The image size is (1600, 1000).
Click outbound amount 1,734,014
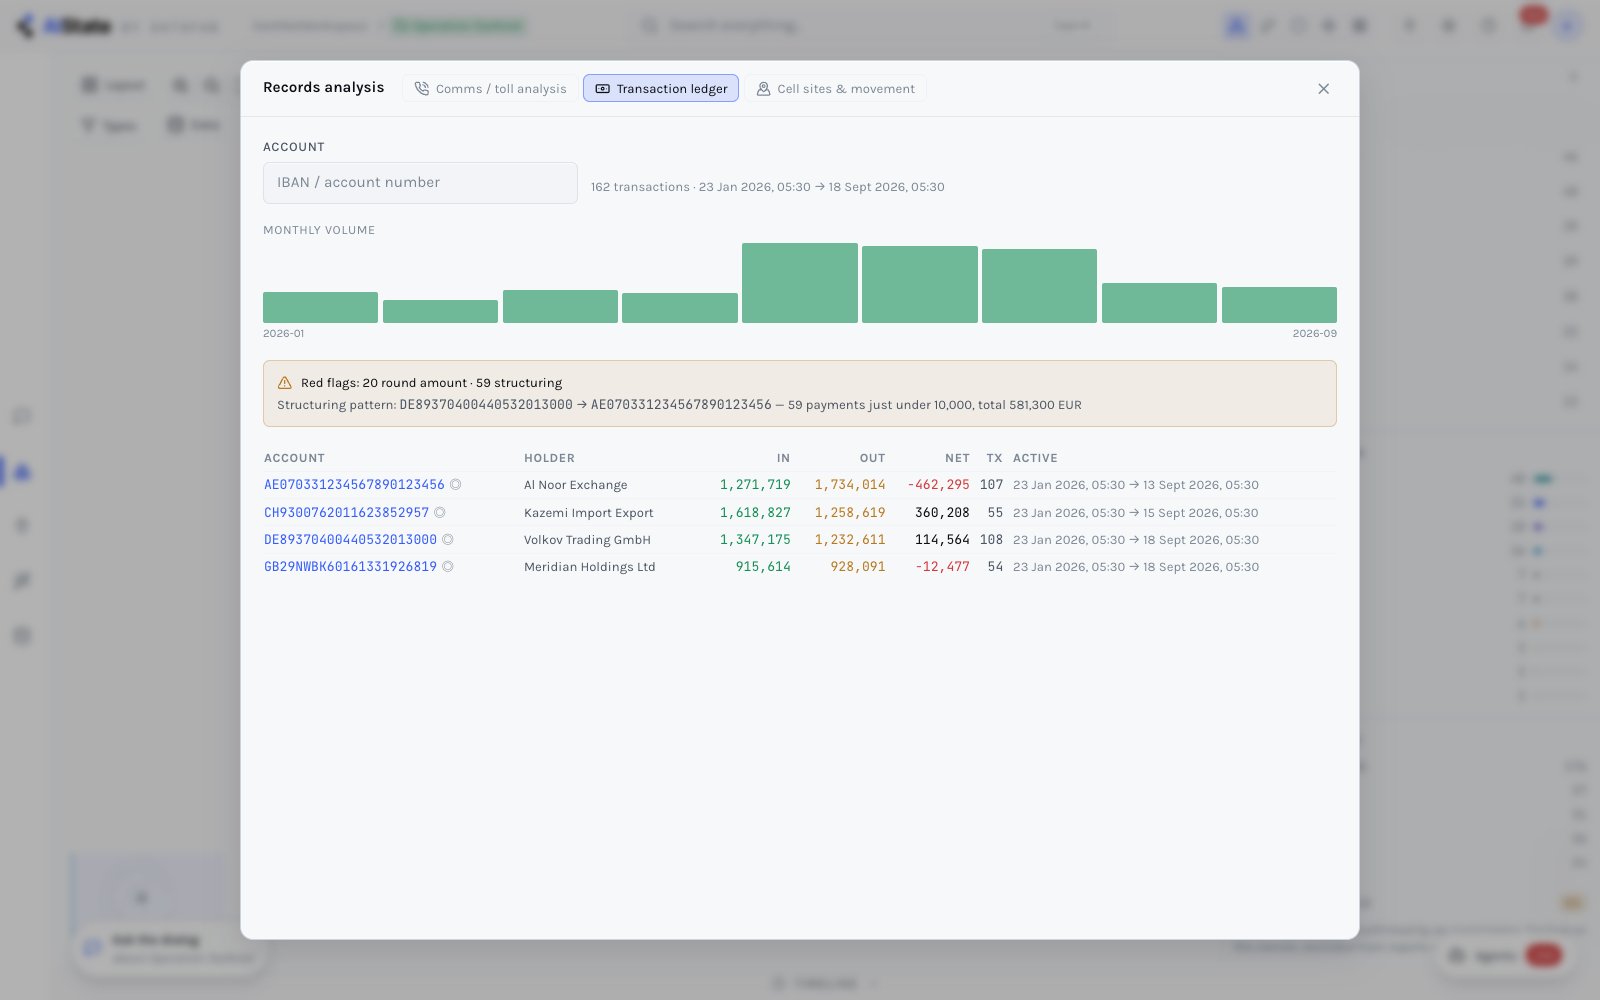[x=850, y=485]
